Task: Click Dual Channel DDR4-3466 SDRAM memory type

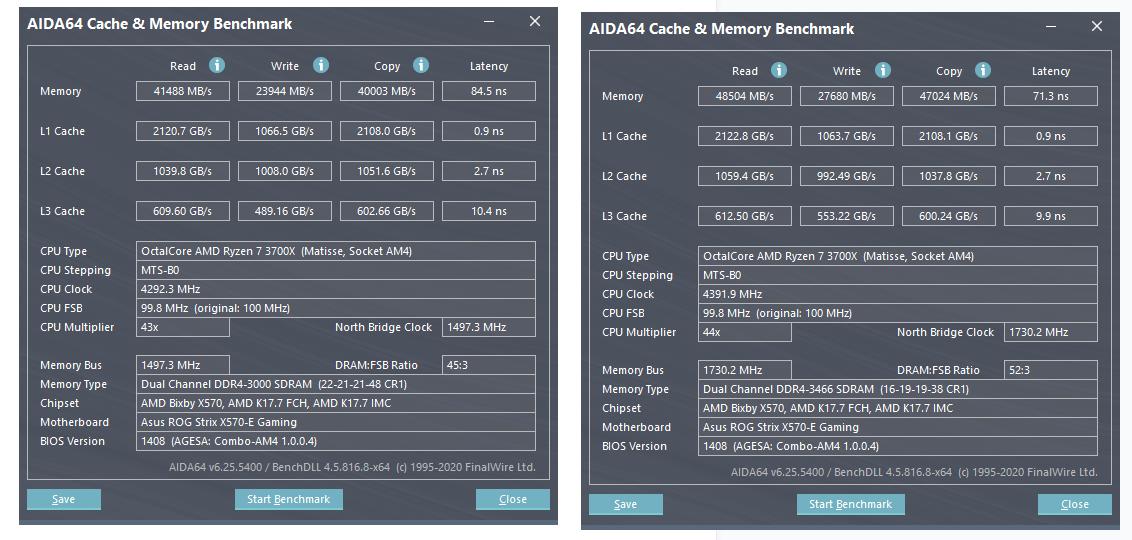Action: coord(898,389)
